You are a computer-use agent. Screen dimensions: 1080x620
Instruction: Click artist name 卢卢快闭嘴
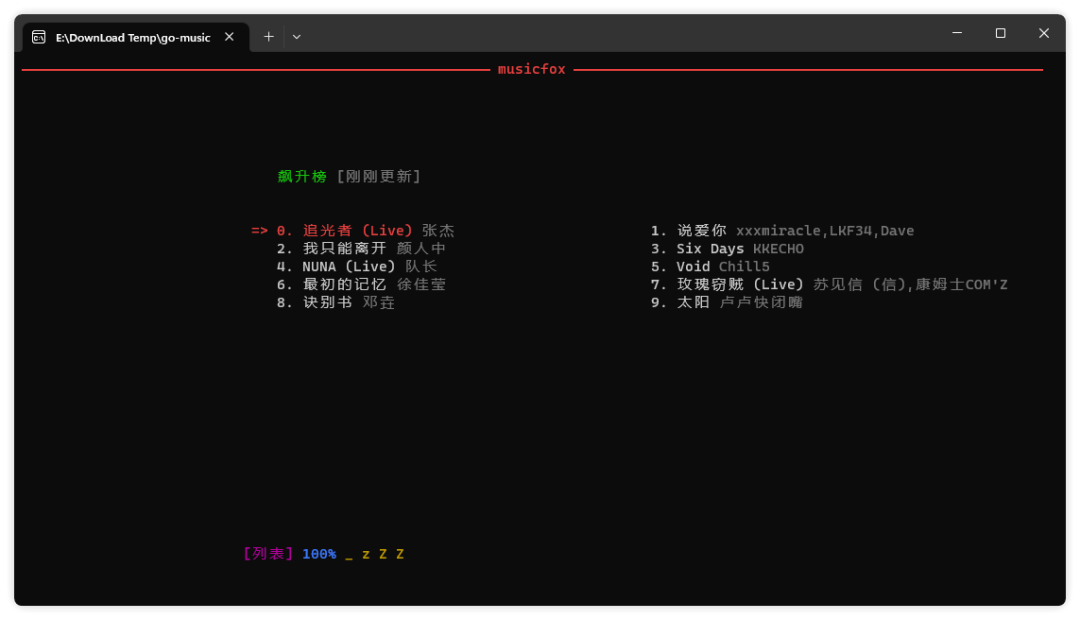coord(761,302)
